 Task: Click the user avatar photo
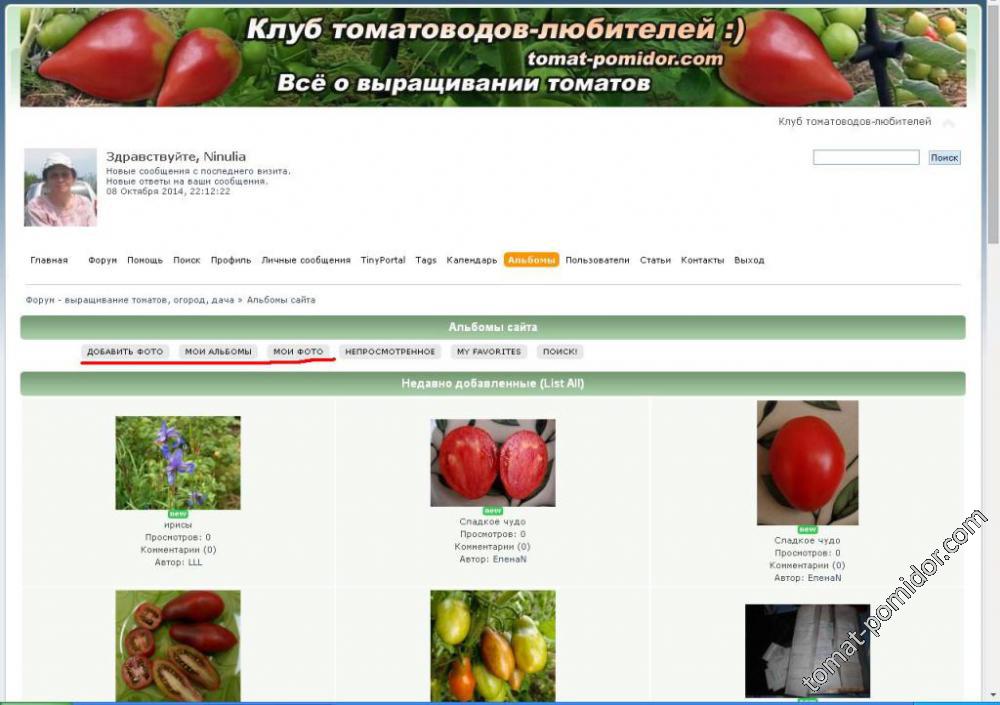pos(60,188)
